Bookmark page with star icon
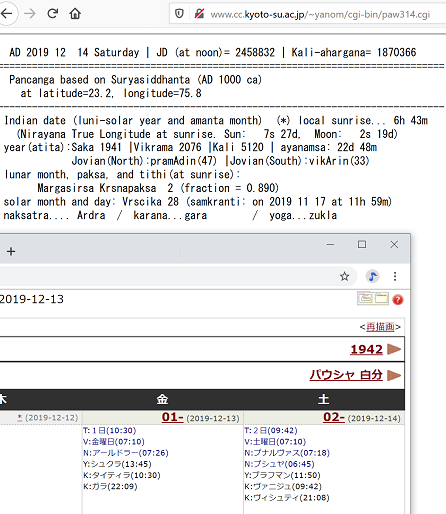The height and width of the screenshot is (514, 446). pos(344,276)
